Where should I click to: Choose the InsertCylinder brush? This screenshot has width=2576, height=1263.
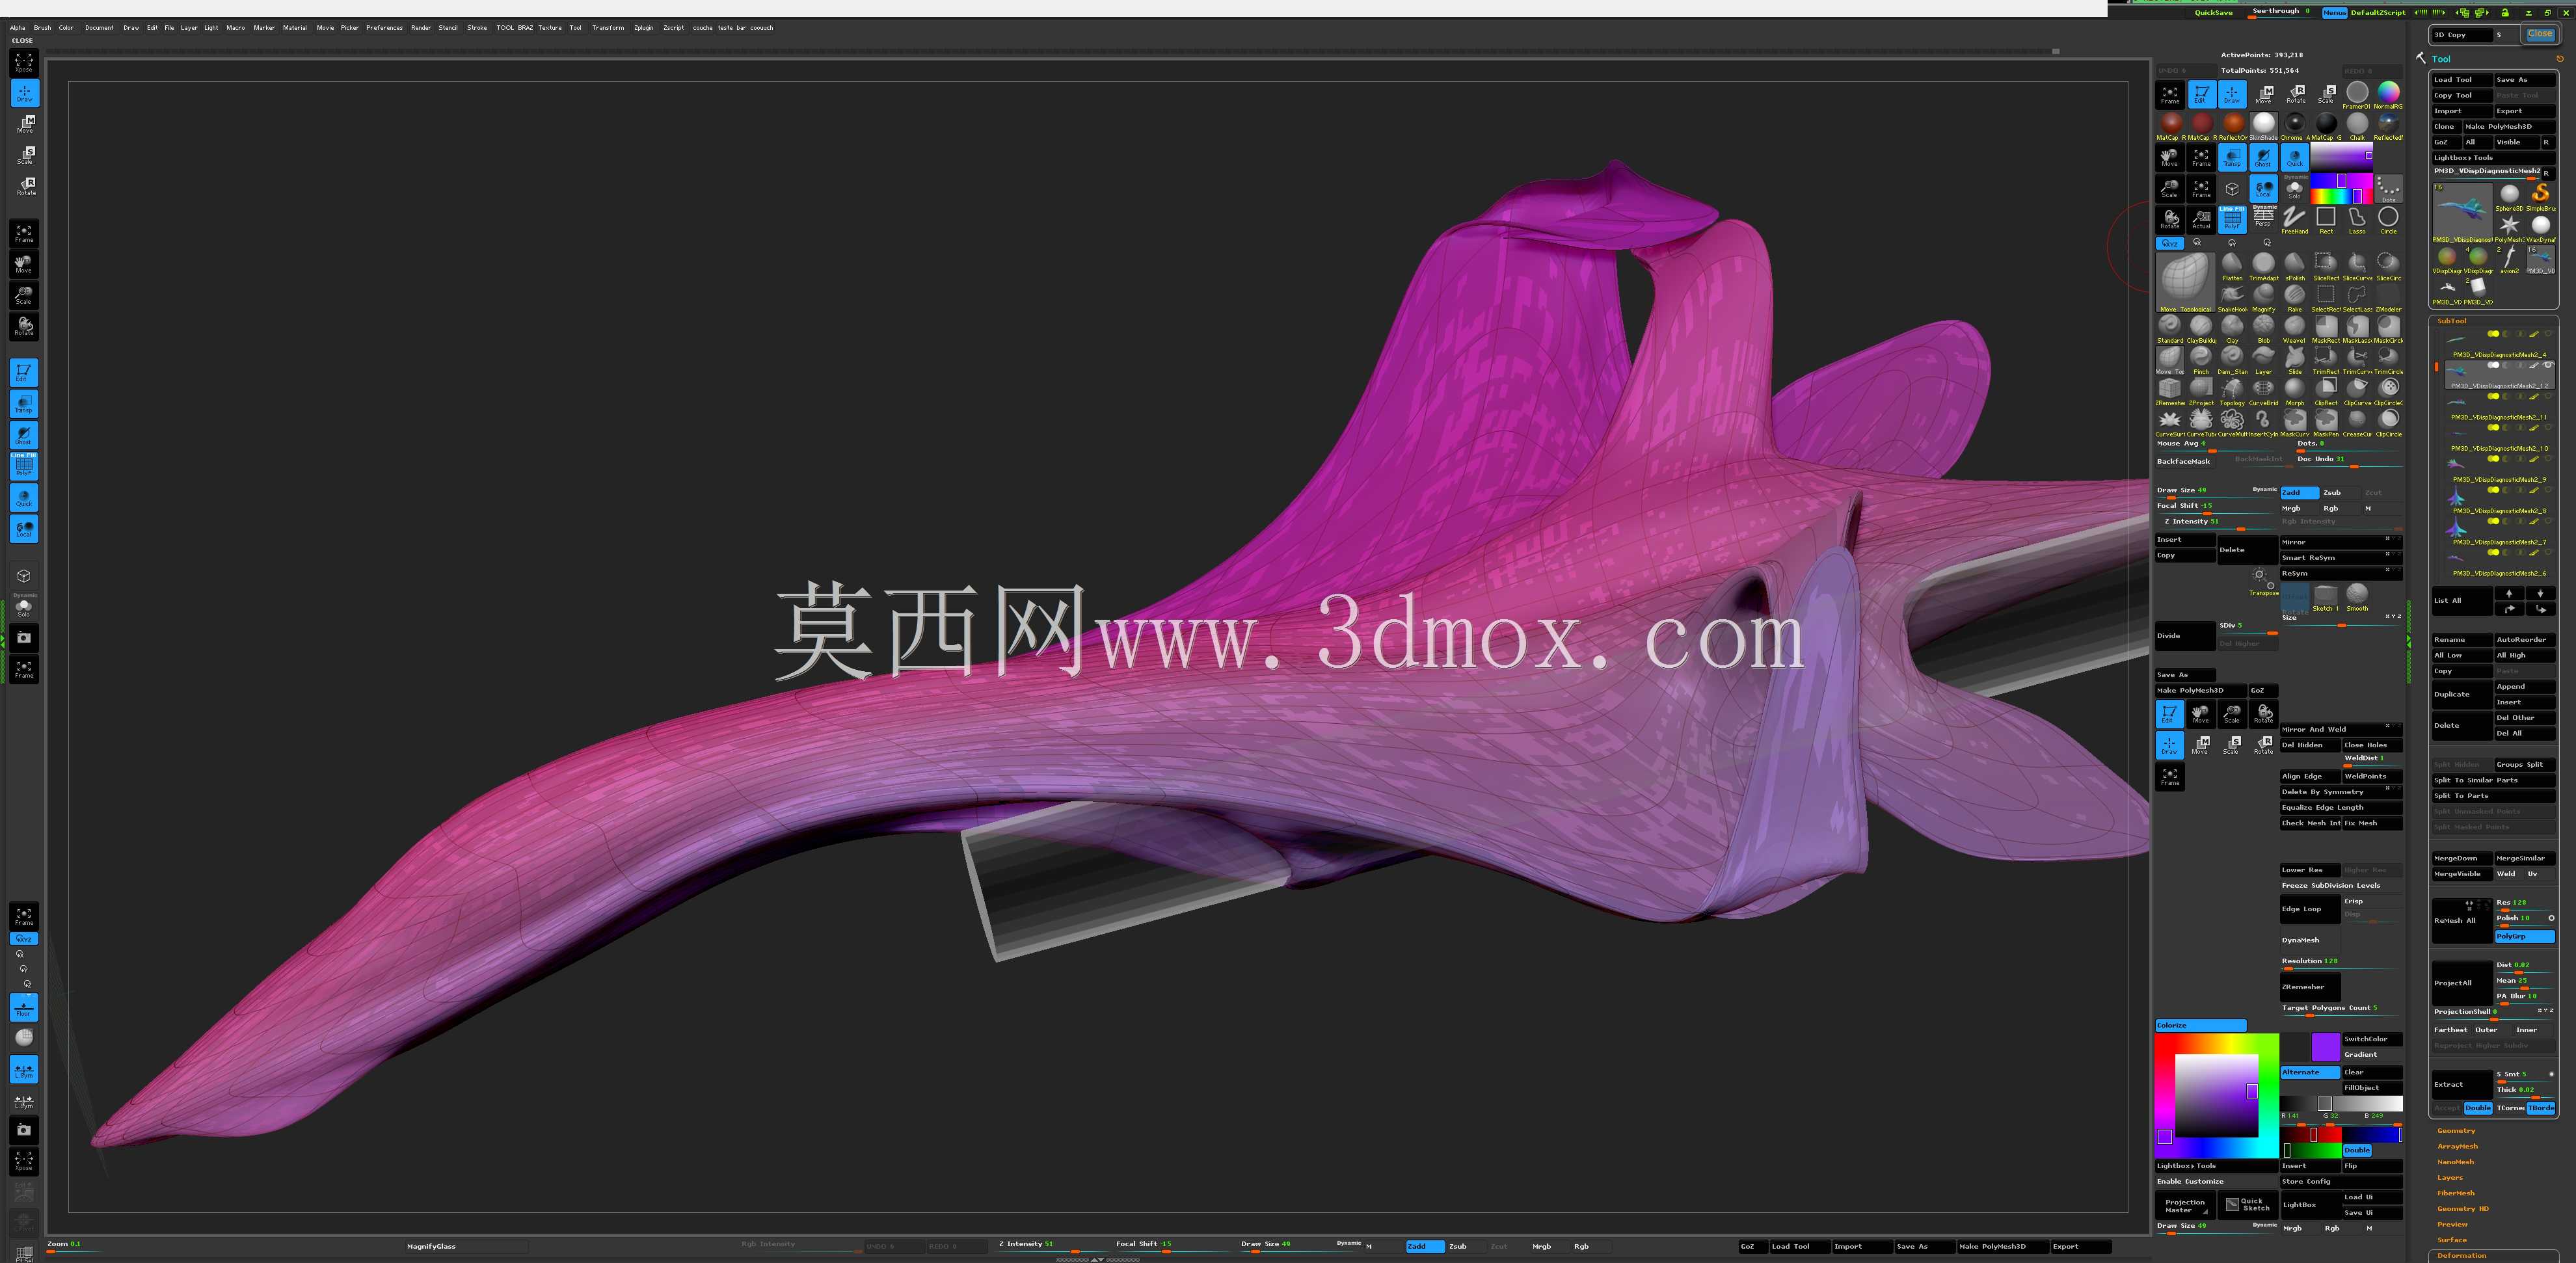pyautogui.click(x=2263, y=423)
